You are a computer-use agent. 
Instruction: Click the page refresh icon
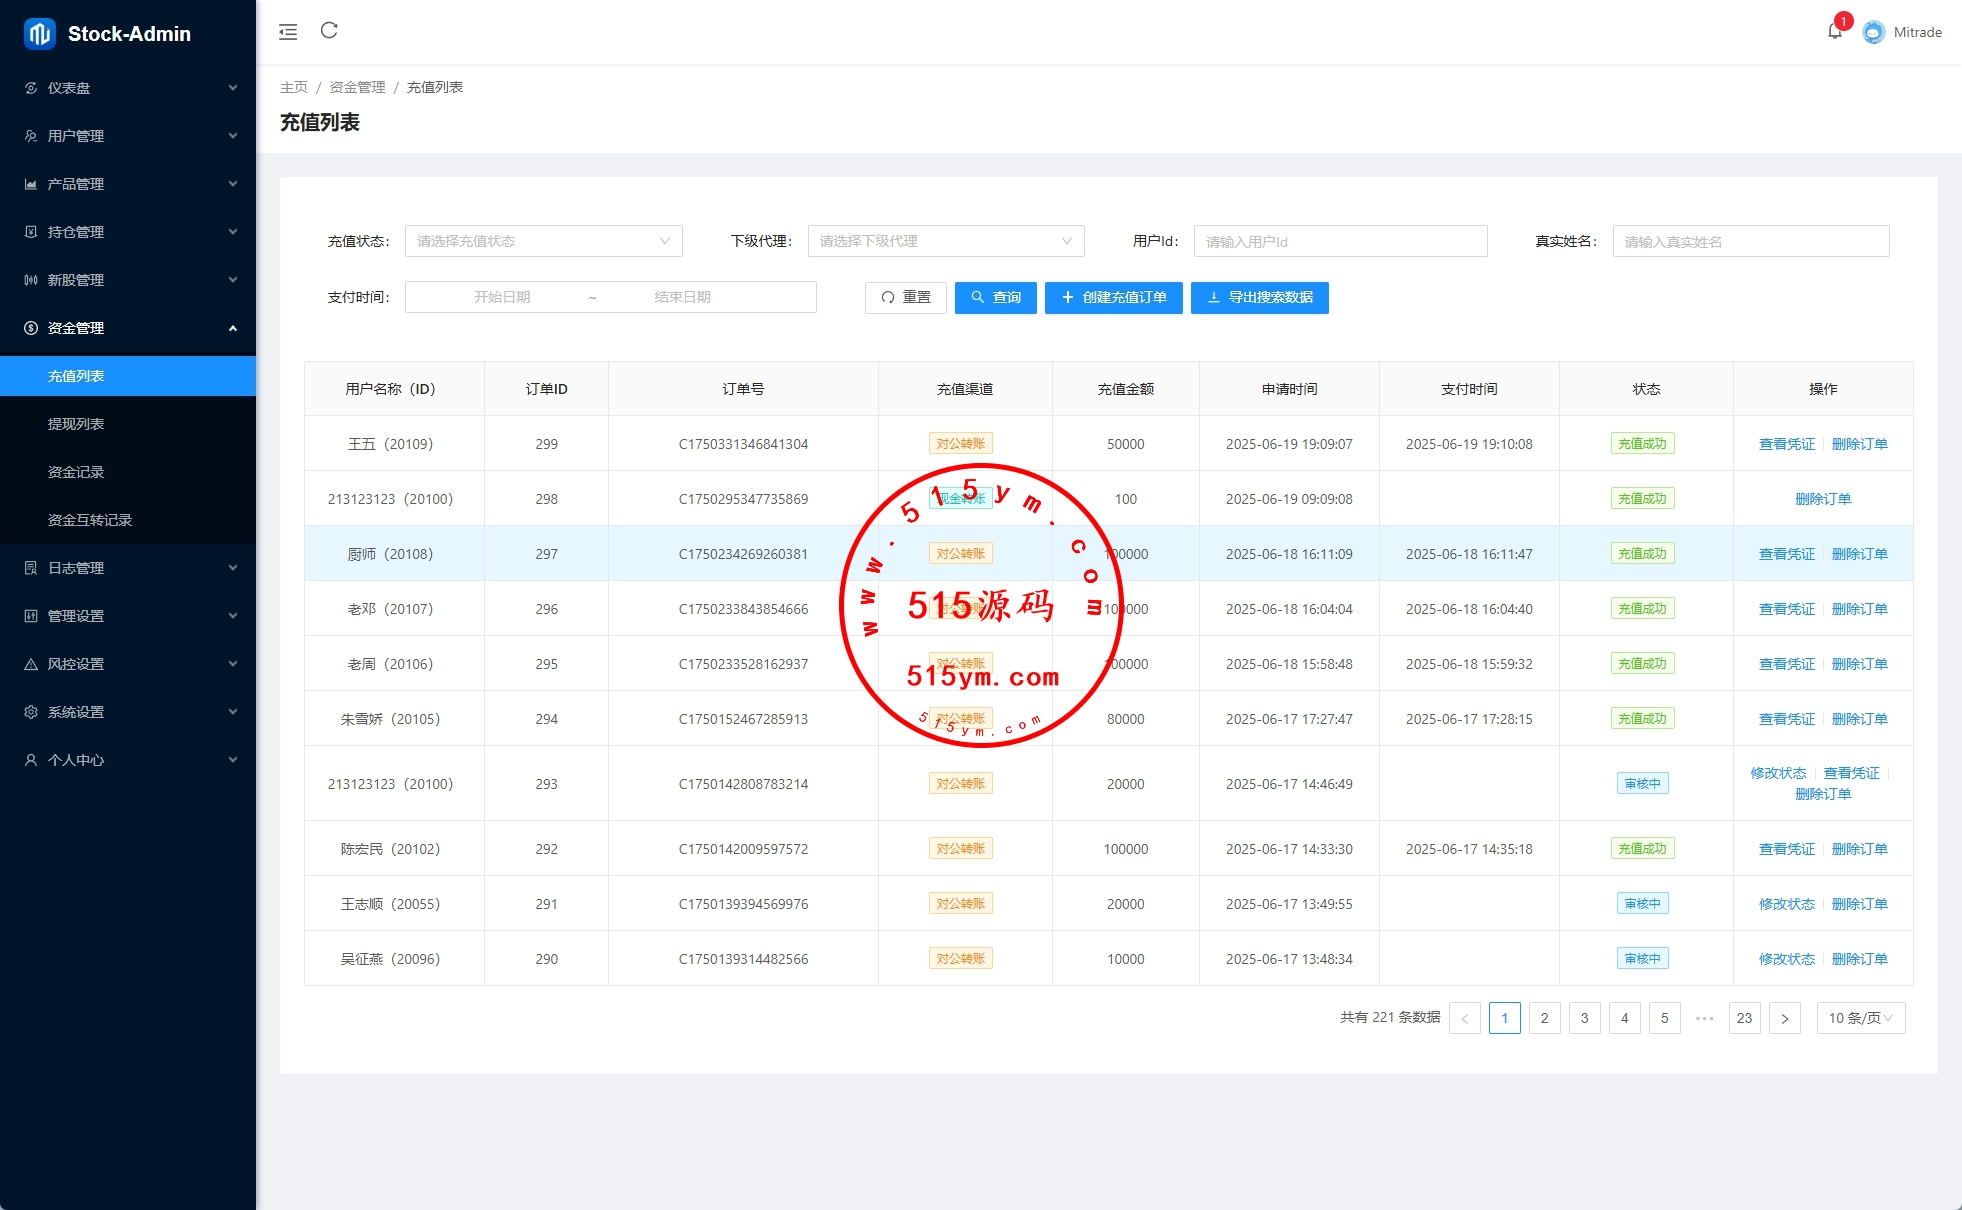point(329,31)
